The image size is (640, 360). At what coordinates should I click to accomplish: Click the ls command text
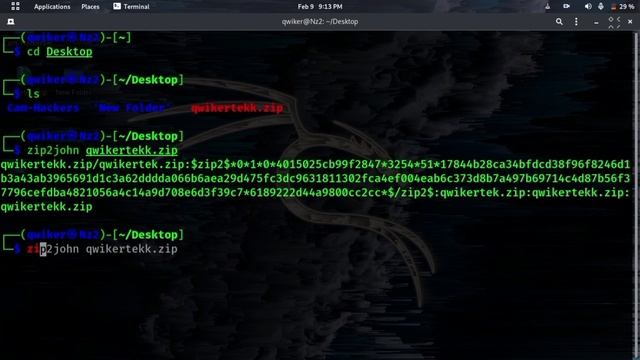coord(33,93)
